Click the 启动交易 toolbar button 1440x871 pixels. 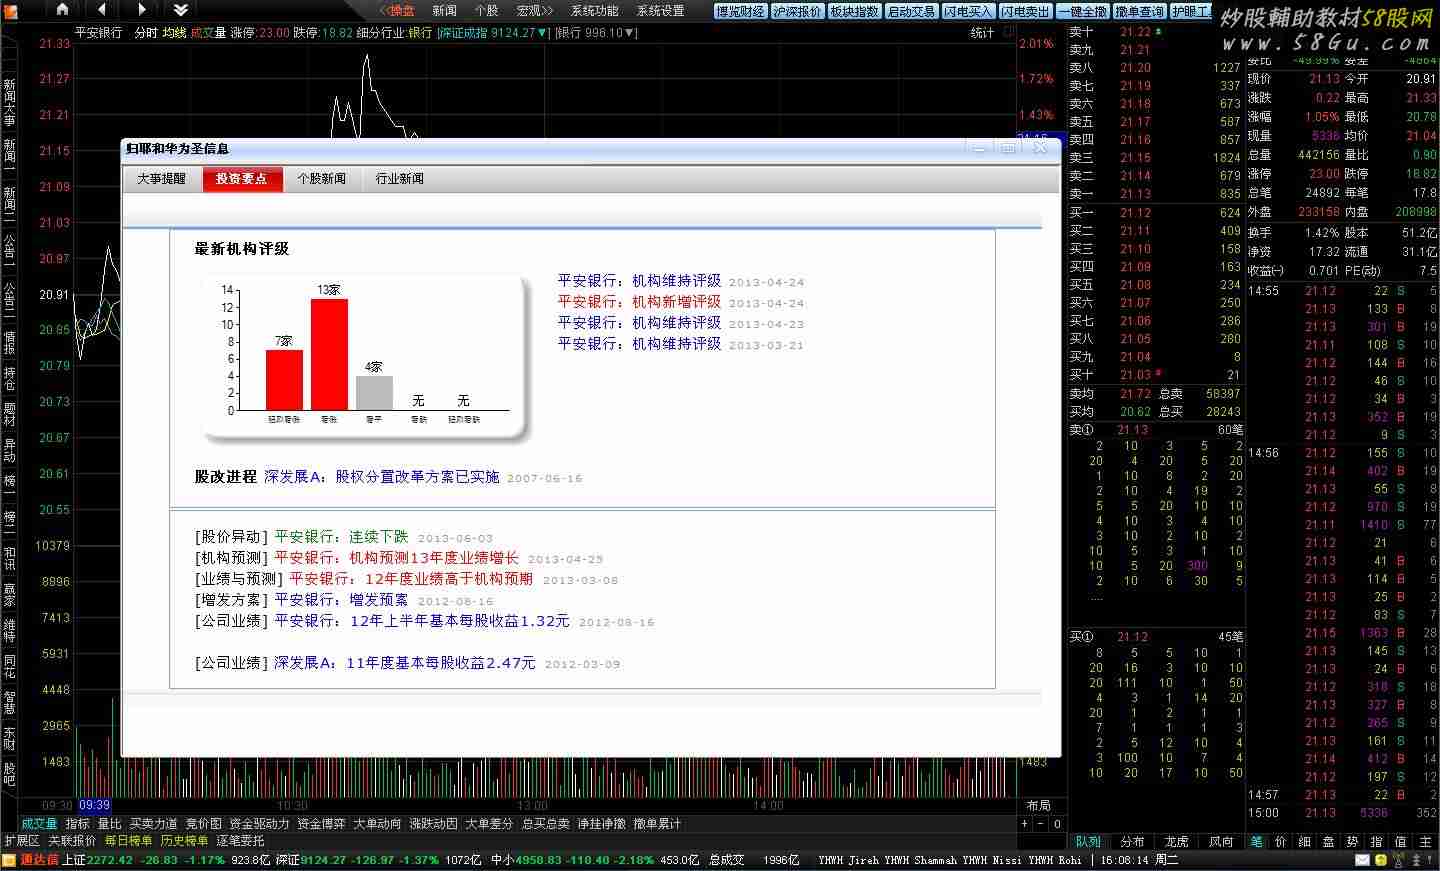(912, 11)
